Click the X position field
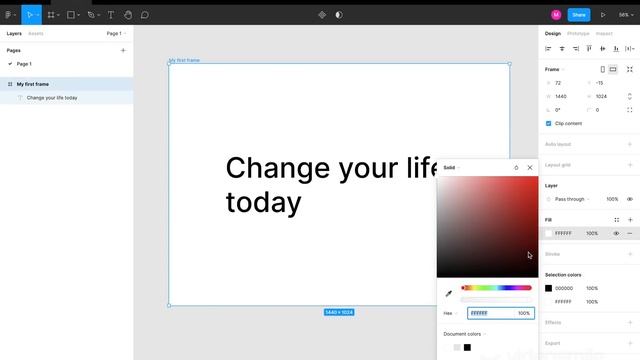This screenshot has height=360, width=640. click(x=563, y=83)
